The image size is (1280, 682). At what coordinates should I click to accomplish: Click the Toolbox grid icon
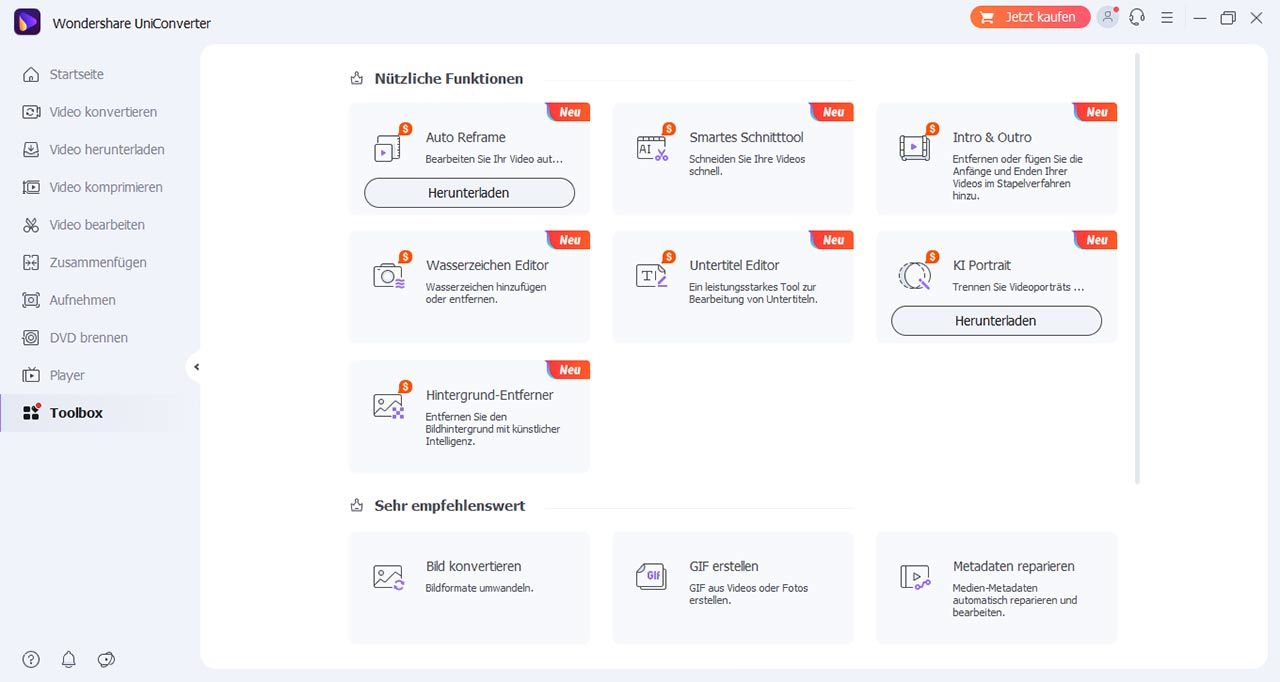click(31, 412)
